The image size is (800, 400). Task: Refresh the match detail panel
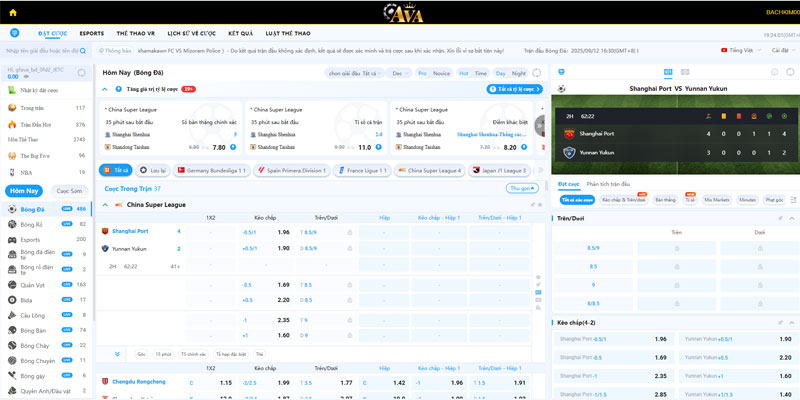[790, 72]
